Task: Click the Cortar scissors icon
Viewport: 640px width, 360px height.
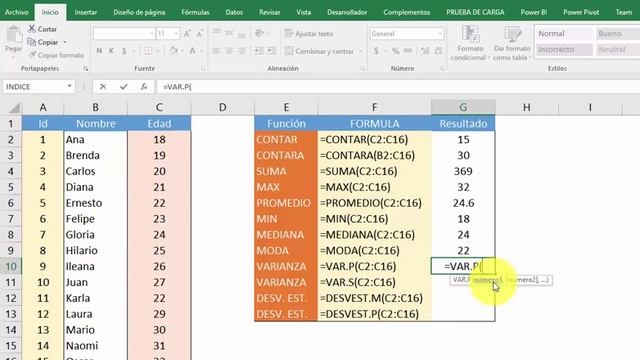Action: point(32,29)
